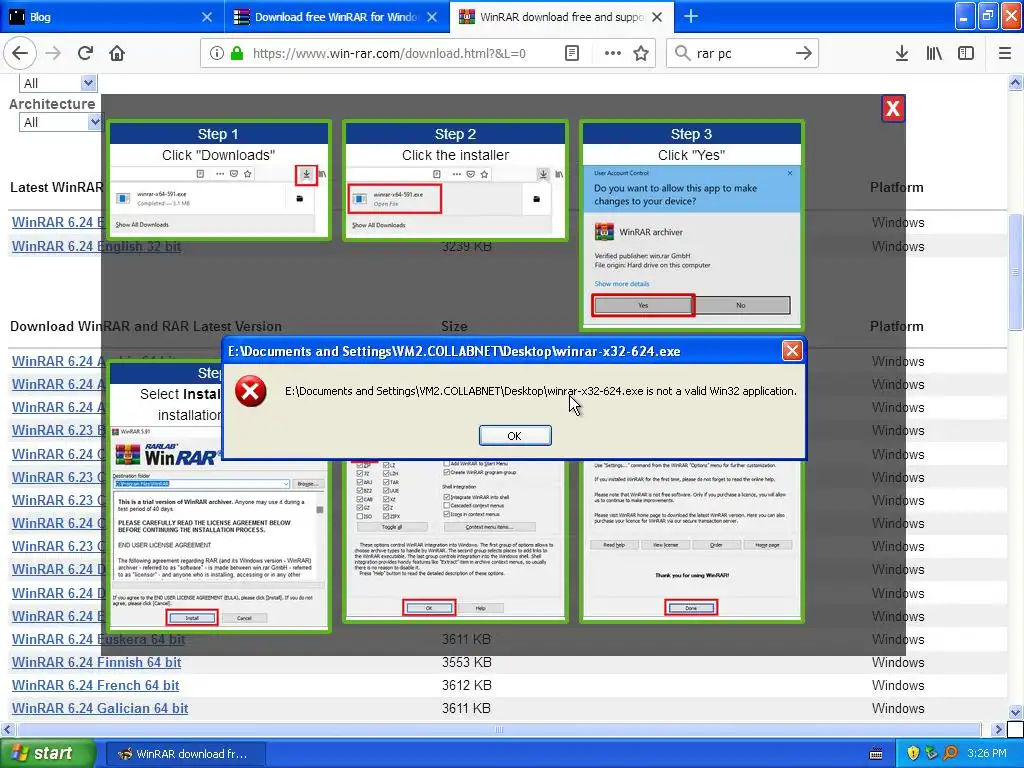Click the Step 1 Downloads thumbnail
This screenshot has width=1024, height=768.
(x=219, y=180)
